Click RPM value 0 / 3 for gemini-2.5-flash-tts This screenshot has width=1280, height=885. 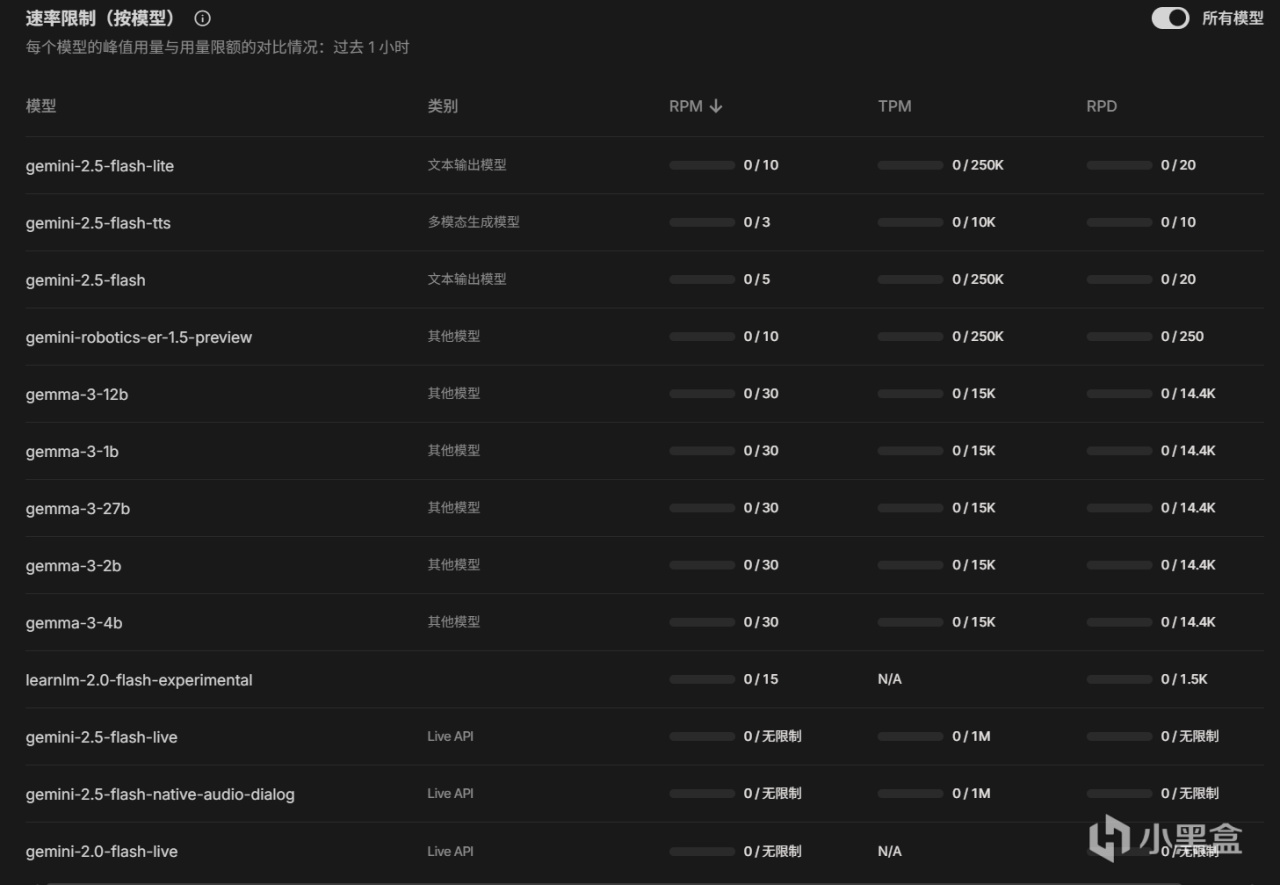[x=757, y=222]
